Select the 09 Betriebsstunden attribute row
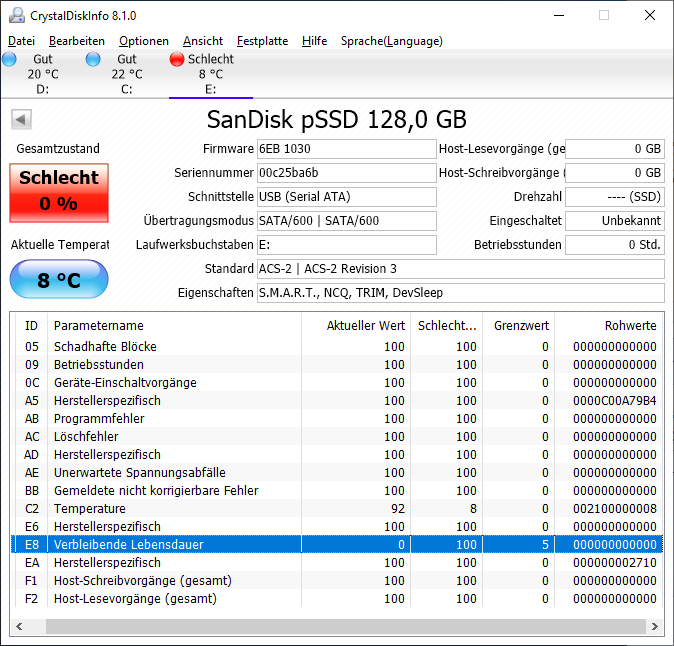 pos(337,364)
